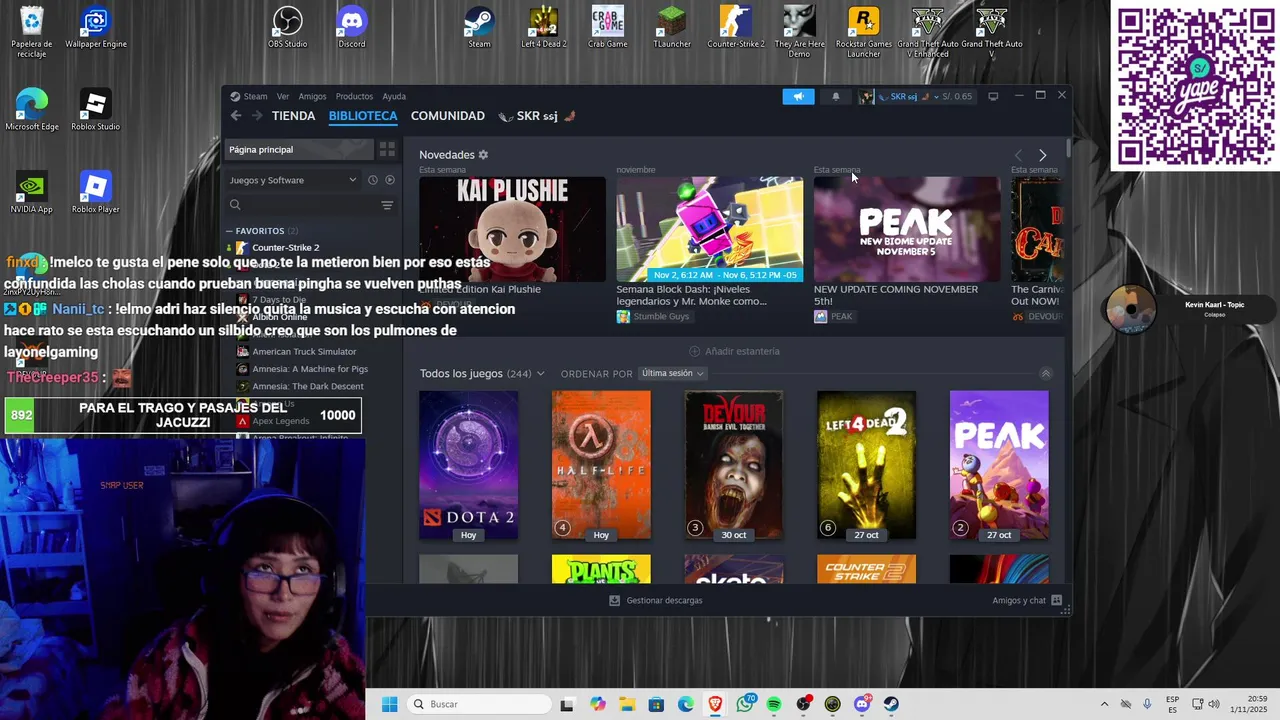
Task: Open Steam announcements megaphone button
Action: [798, 96]
